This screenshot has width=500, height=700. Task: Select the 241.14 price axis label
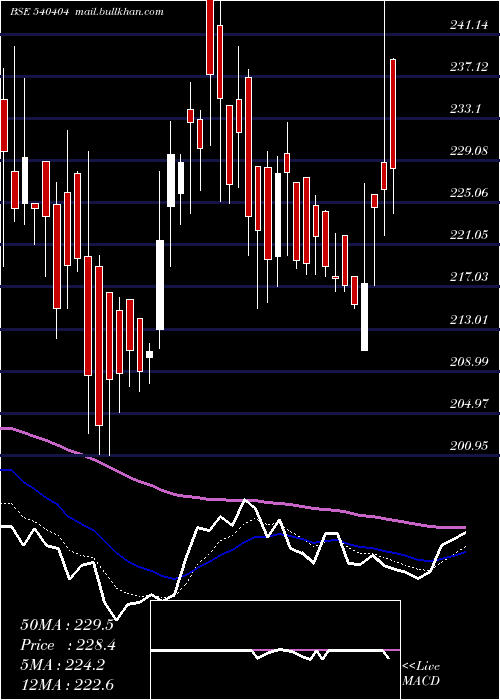pos(469,25)
